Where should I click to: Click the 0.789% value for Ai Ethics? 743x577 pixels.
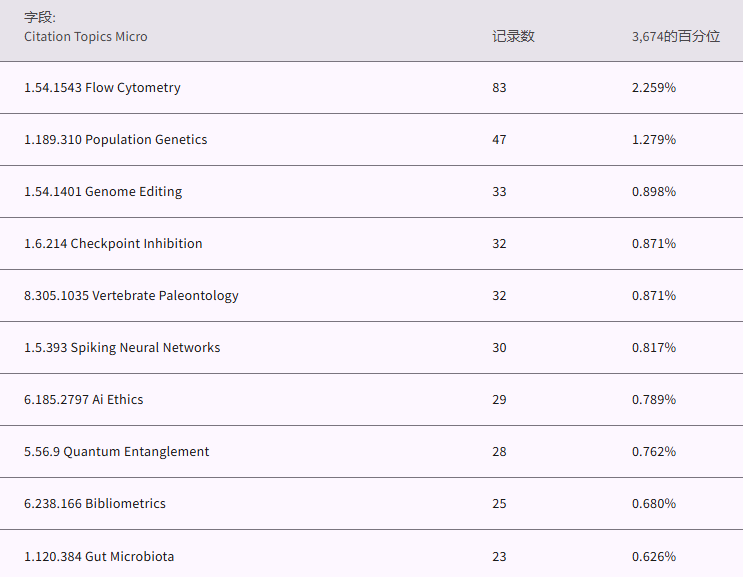click(x=654, y=400)
